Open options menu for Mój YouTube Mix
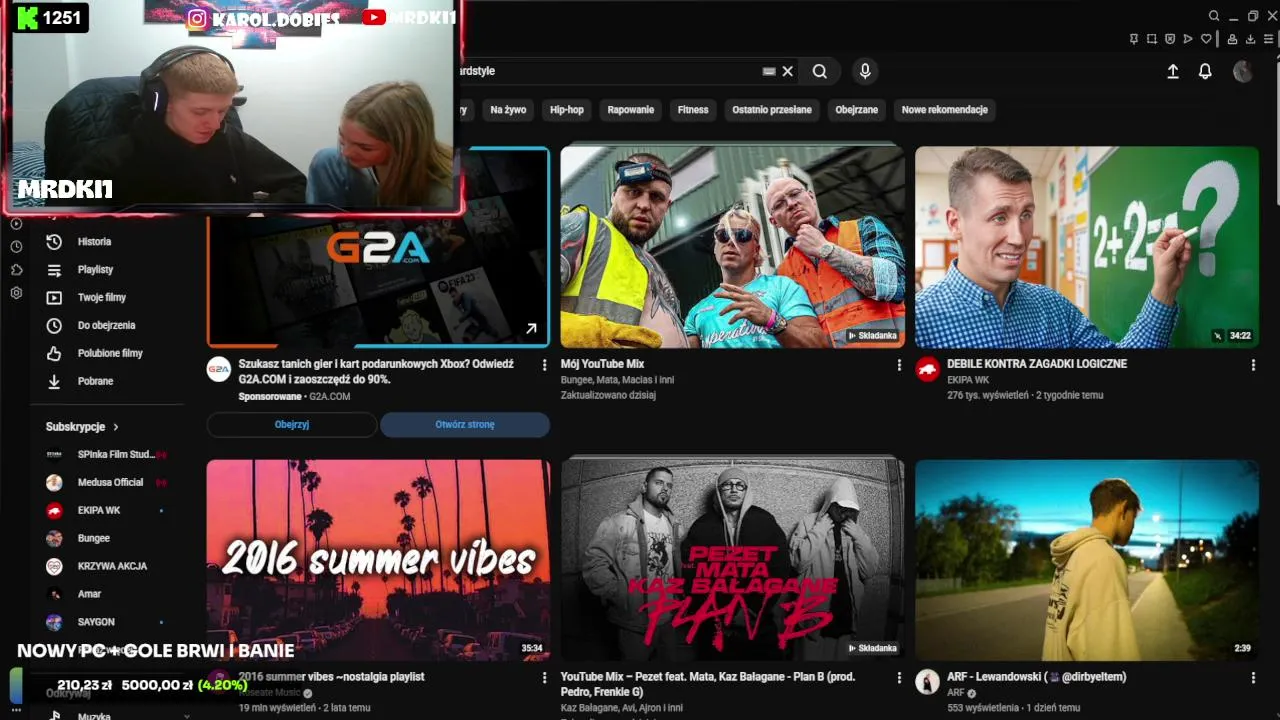The width and height of the screenshot is (1280, 720). [899, 365]
